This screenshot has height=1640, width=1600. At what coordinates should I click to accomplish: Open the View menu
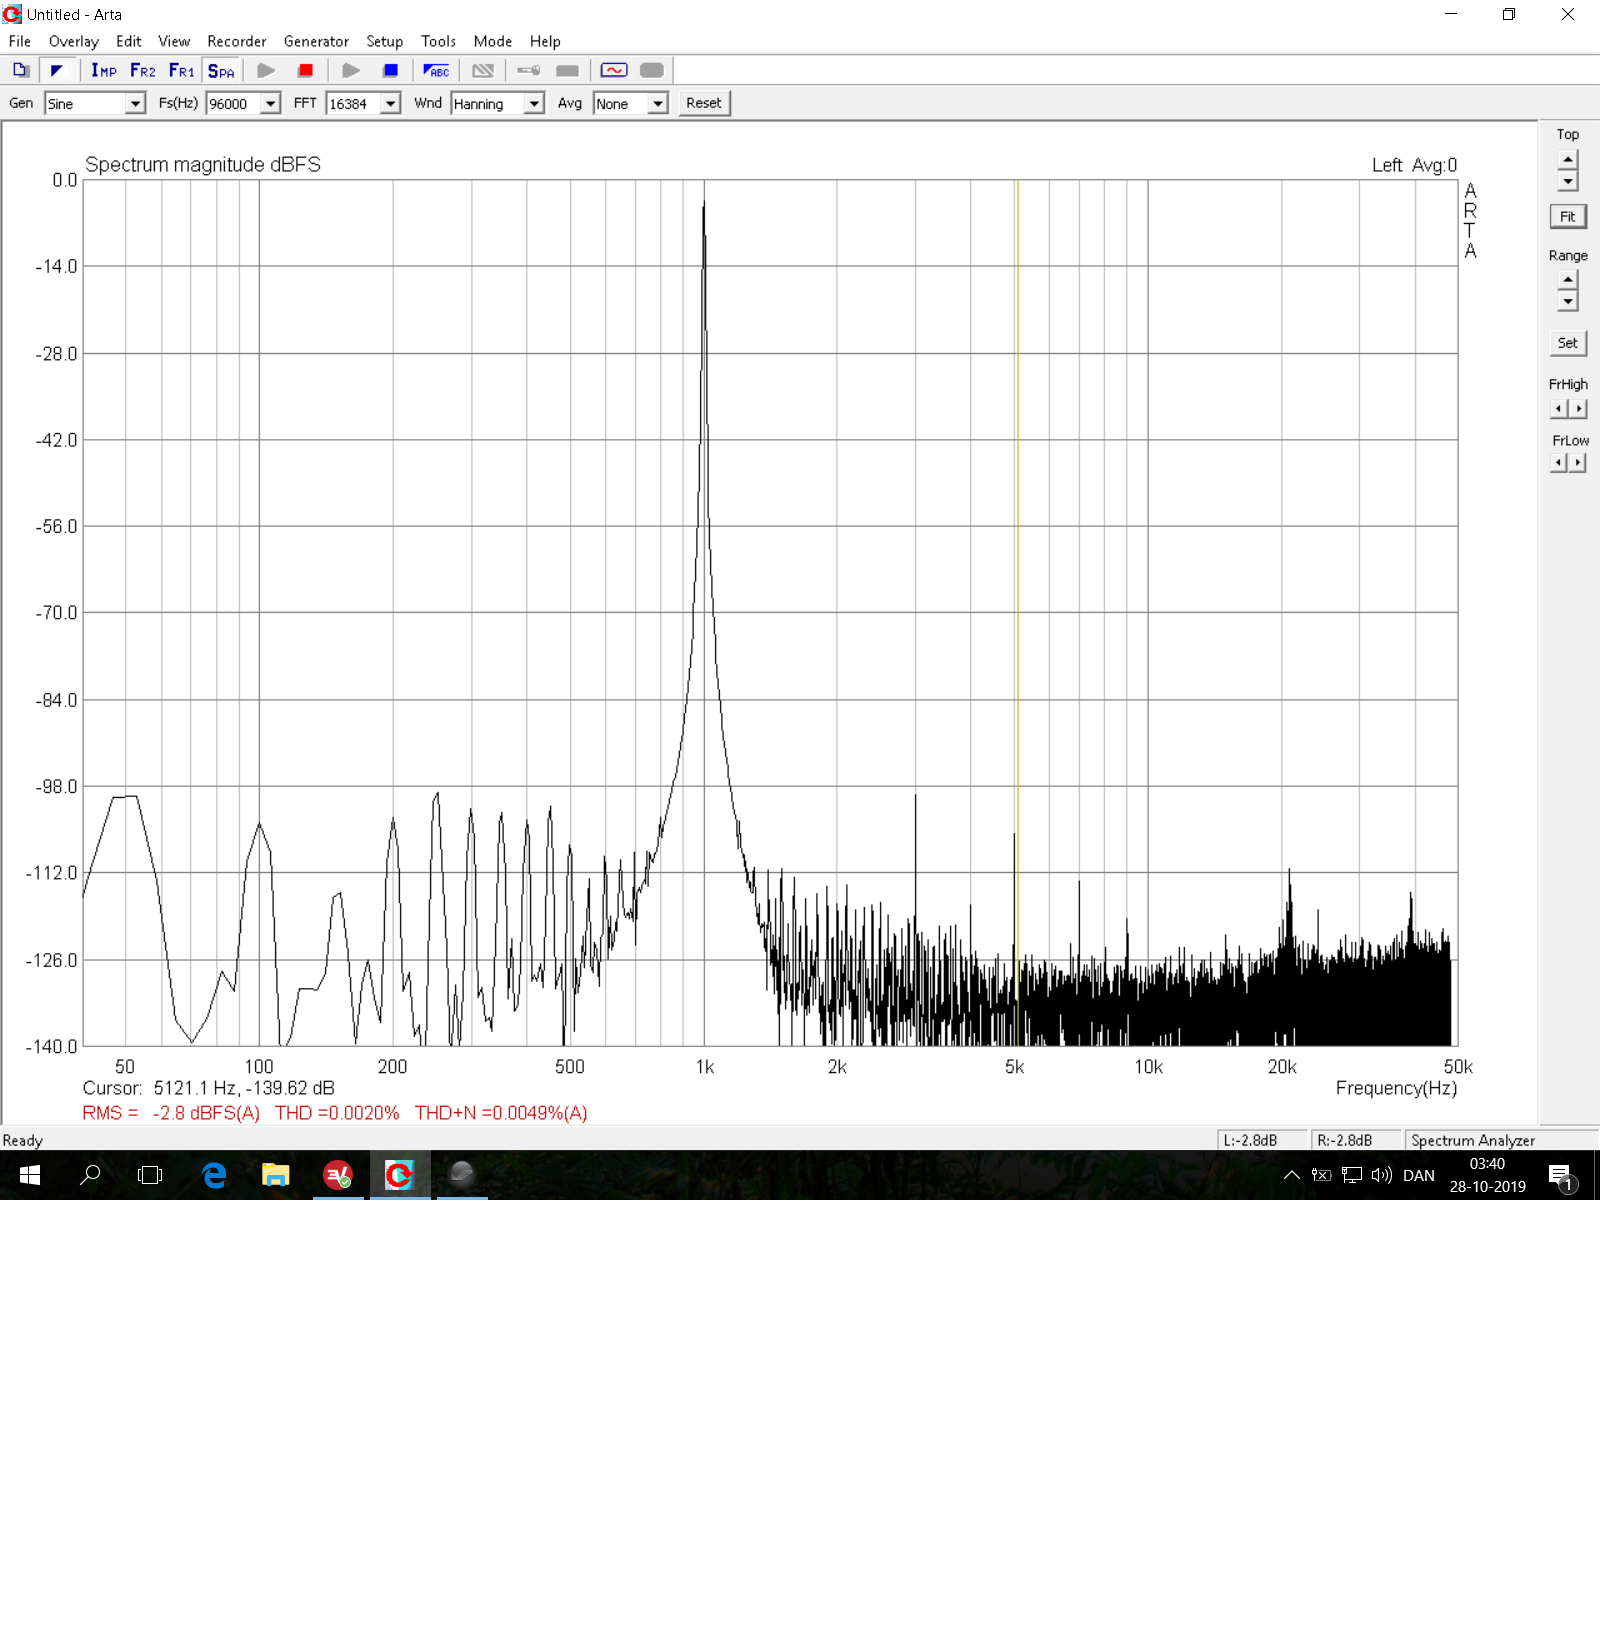pos(174,41)
